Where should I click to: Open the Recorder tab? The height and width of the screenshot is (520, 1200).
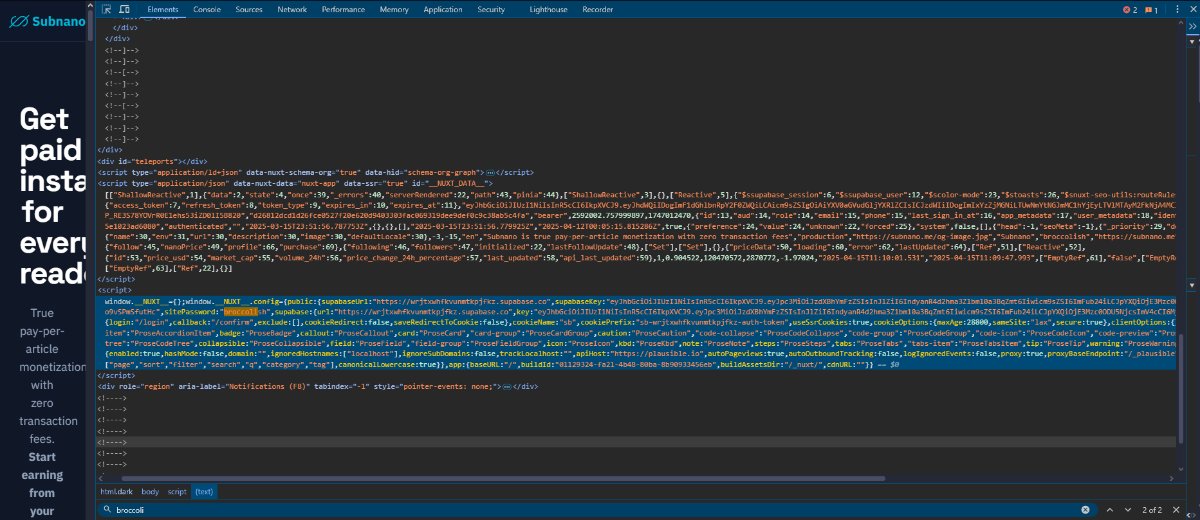[x=598, y=9]
